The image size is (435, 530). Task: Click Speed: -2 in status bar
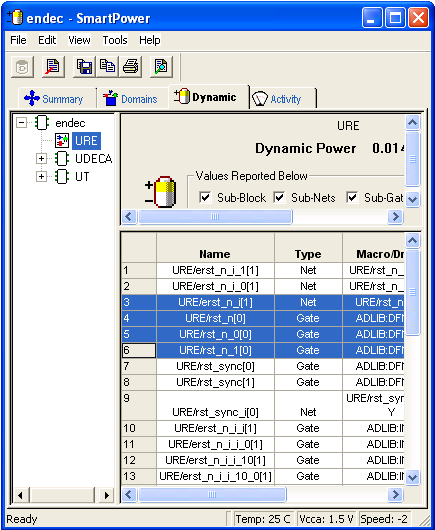click(384, 519)
